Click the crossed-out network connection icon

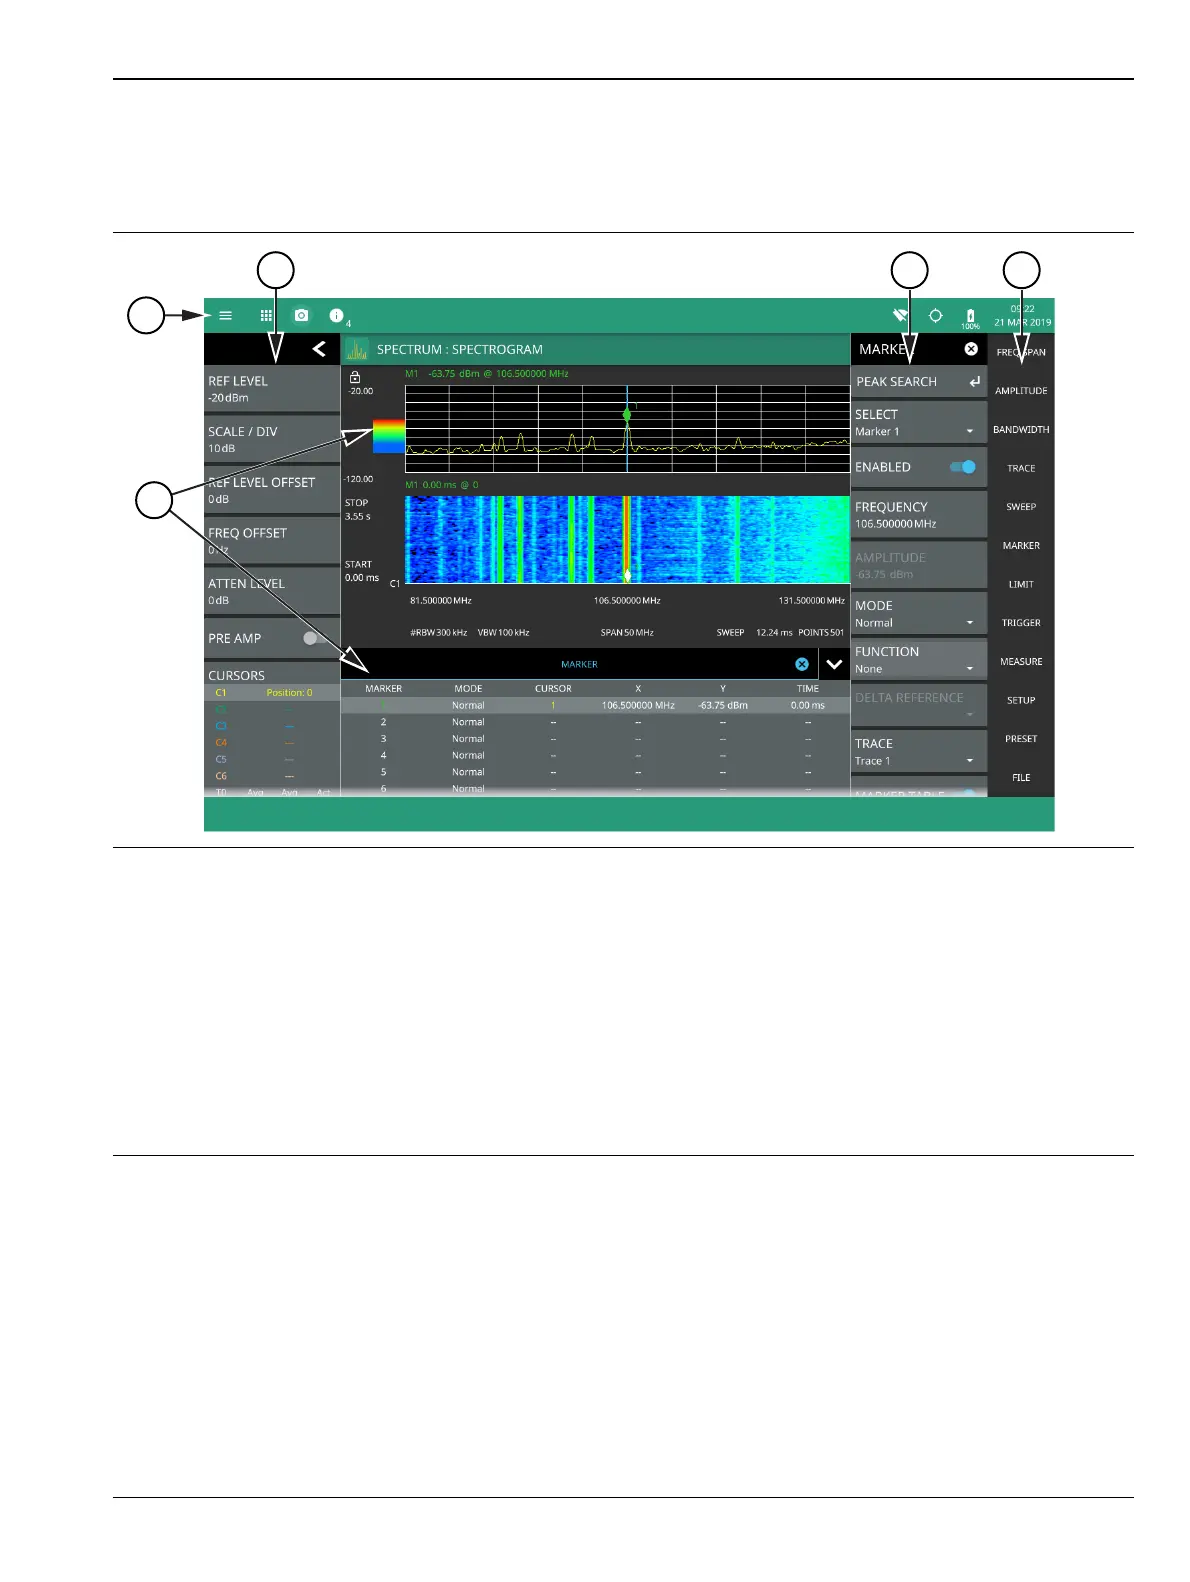(900, 315)
